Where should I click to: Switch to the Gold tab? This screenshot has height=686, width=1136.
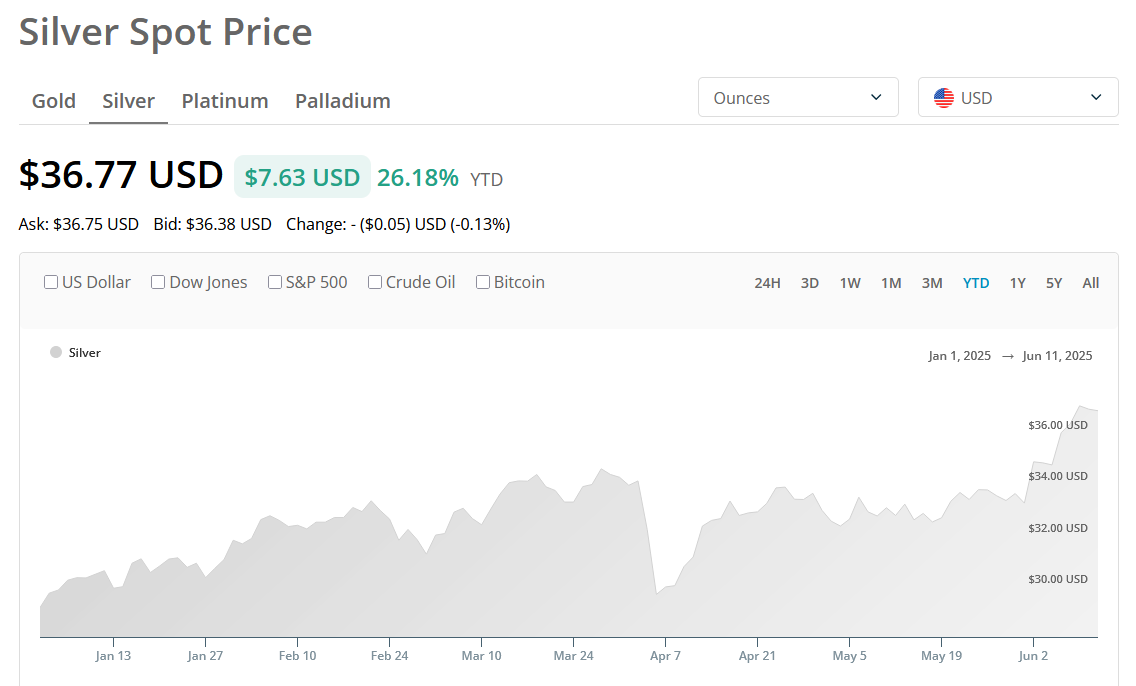(x=54, y=101)
